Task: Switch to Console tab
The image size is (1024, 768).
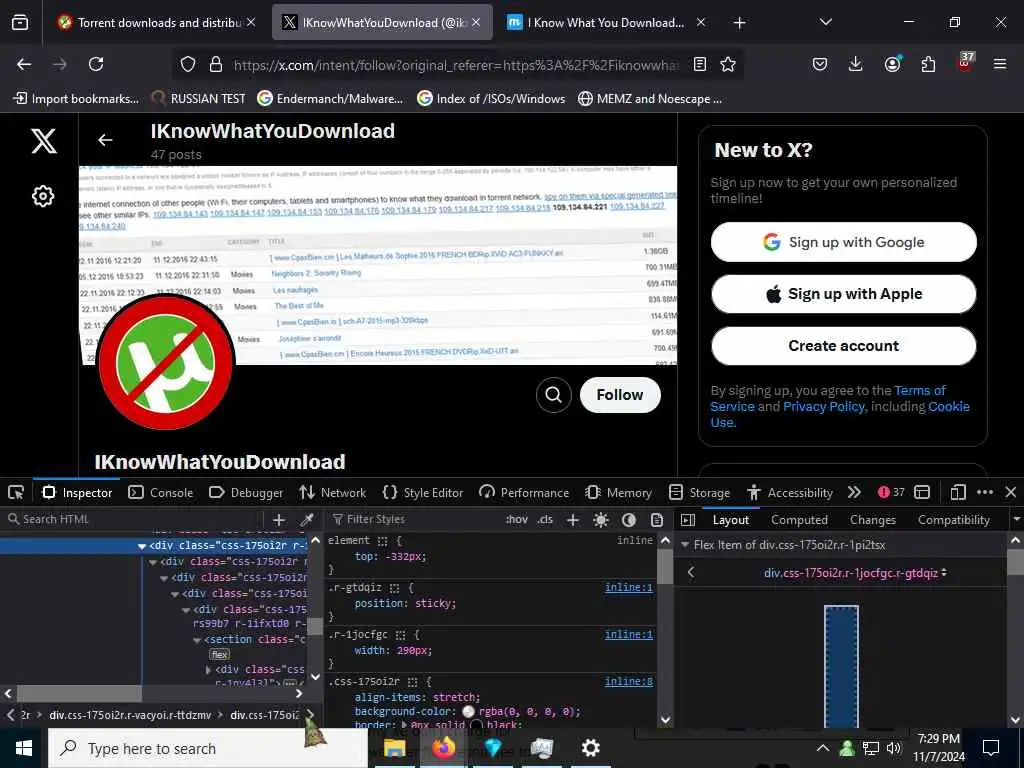Action: coord(161,492)
